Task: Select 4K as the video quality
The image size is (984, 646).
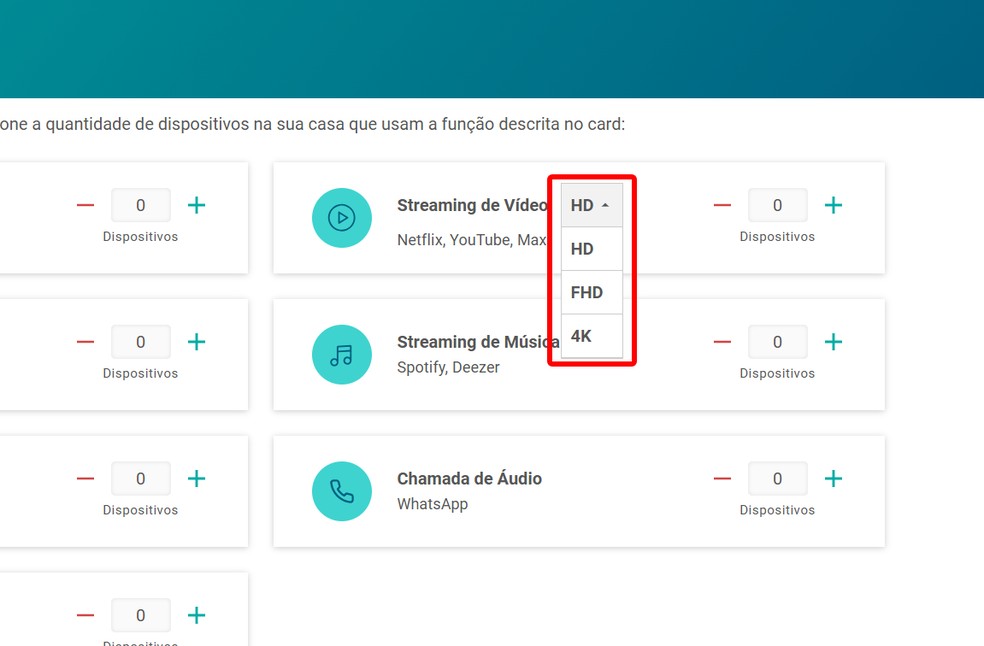Action: [x=582, y=336]
